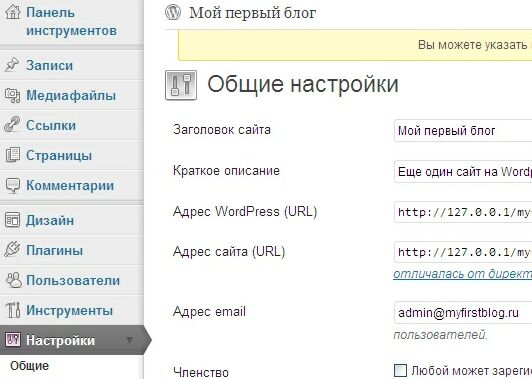
Task: Click the Адрес WordPress (URL) input
Action: tap(463, 212)
